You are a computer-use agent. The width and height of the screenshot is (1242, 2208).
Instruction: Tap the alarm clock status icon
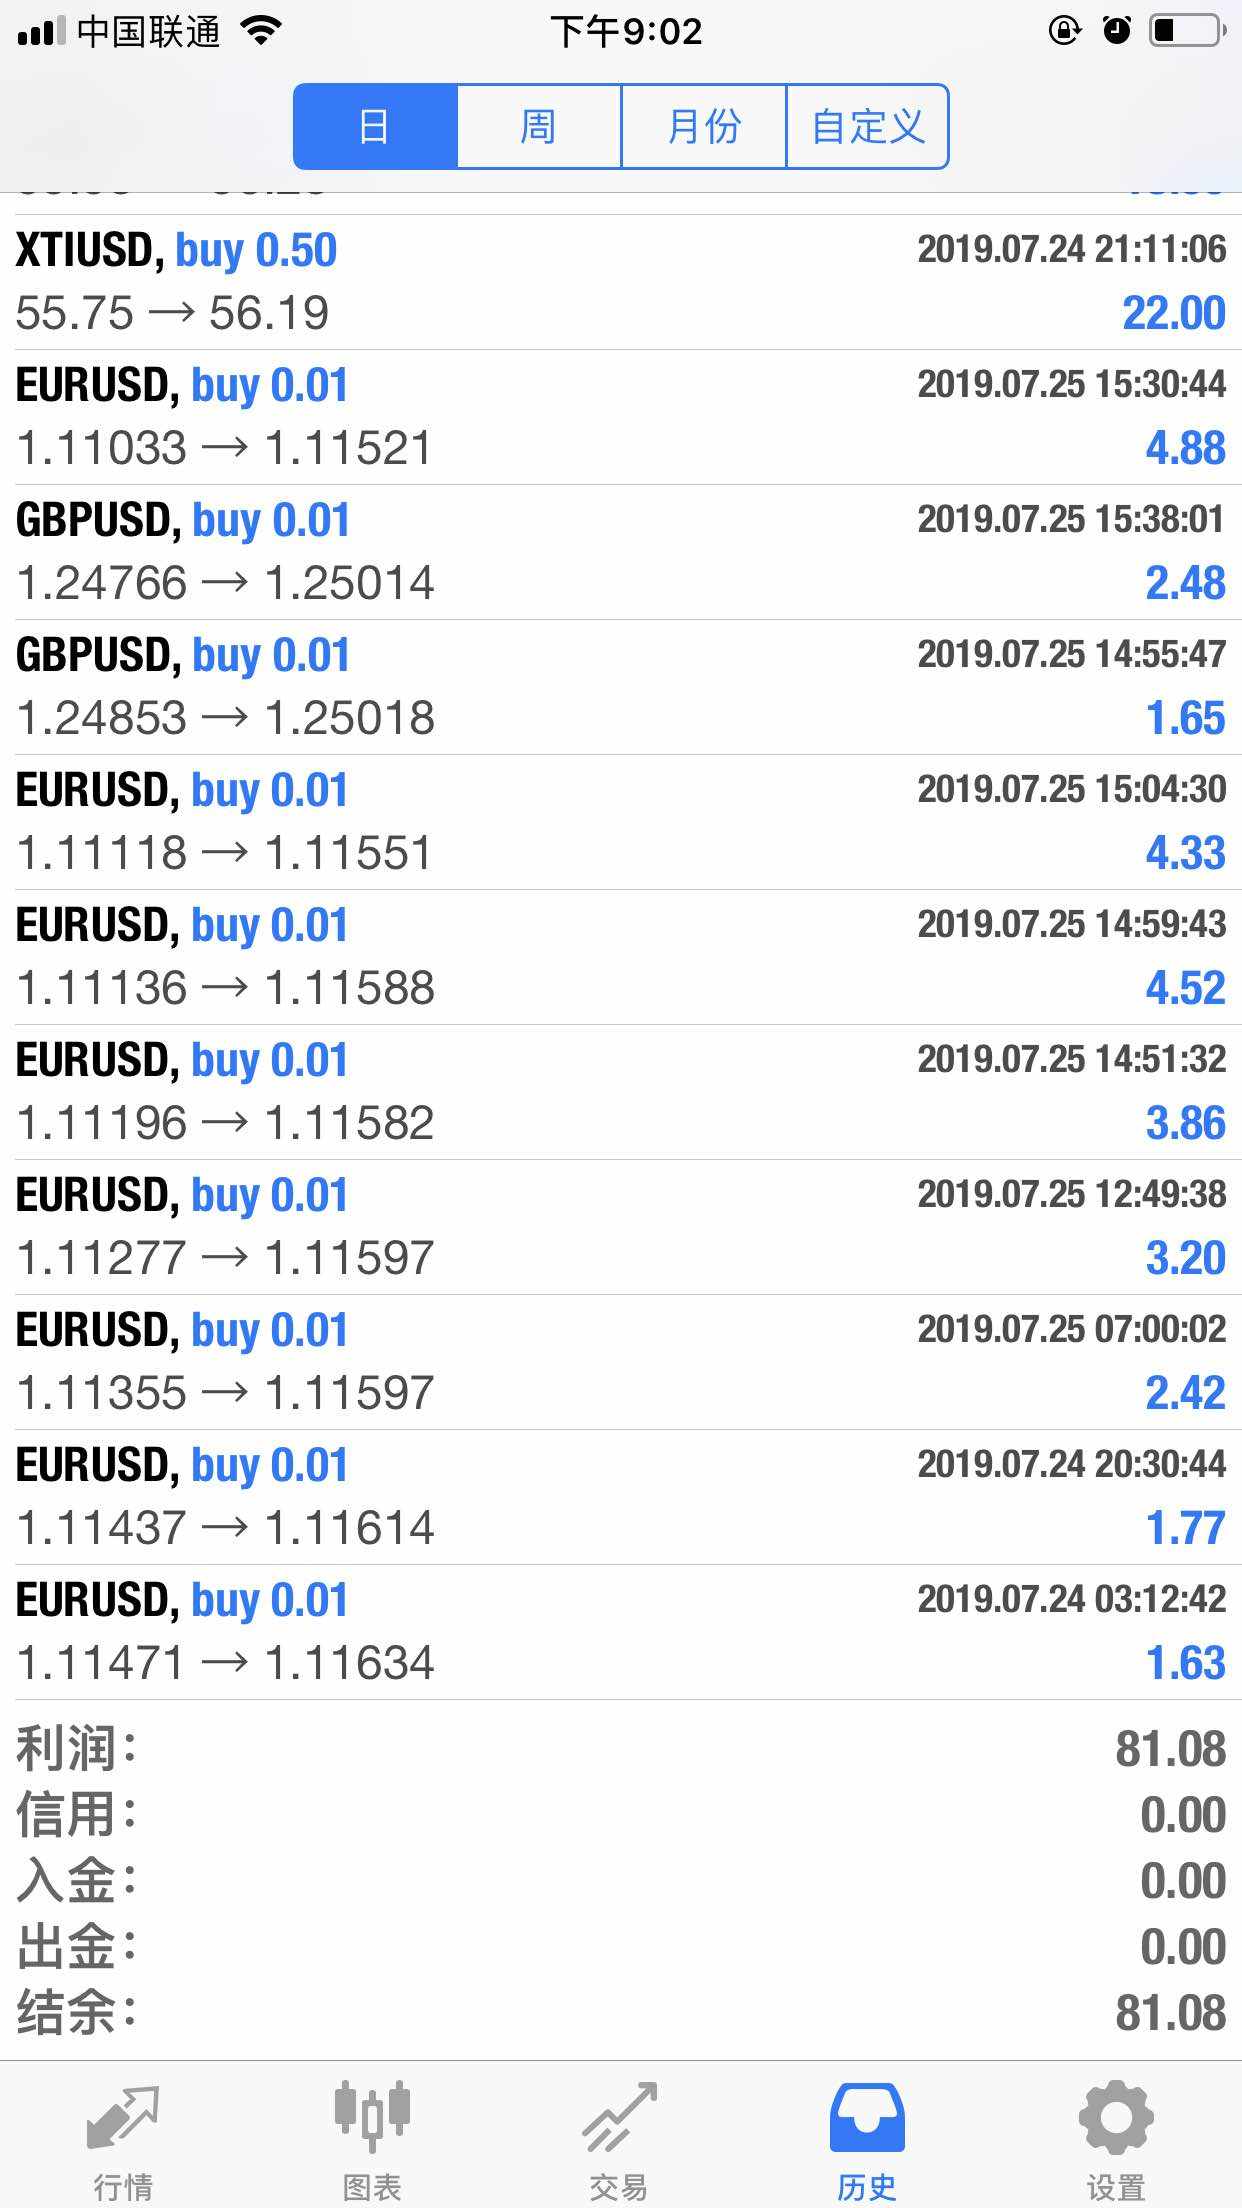tap(1117, 31)
